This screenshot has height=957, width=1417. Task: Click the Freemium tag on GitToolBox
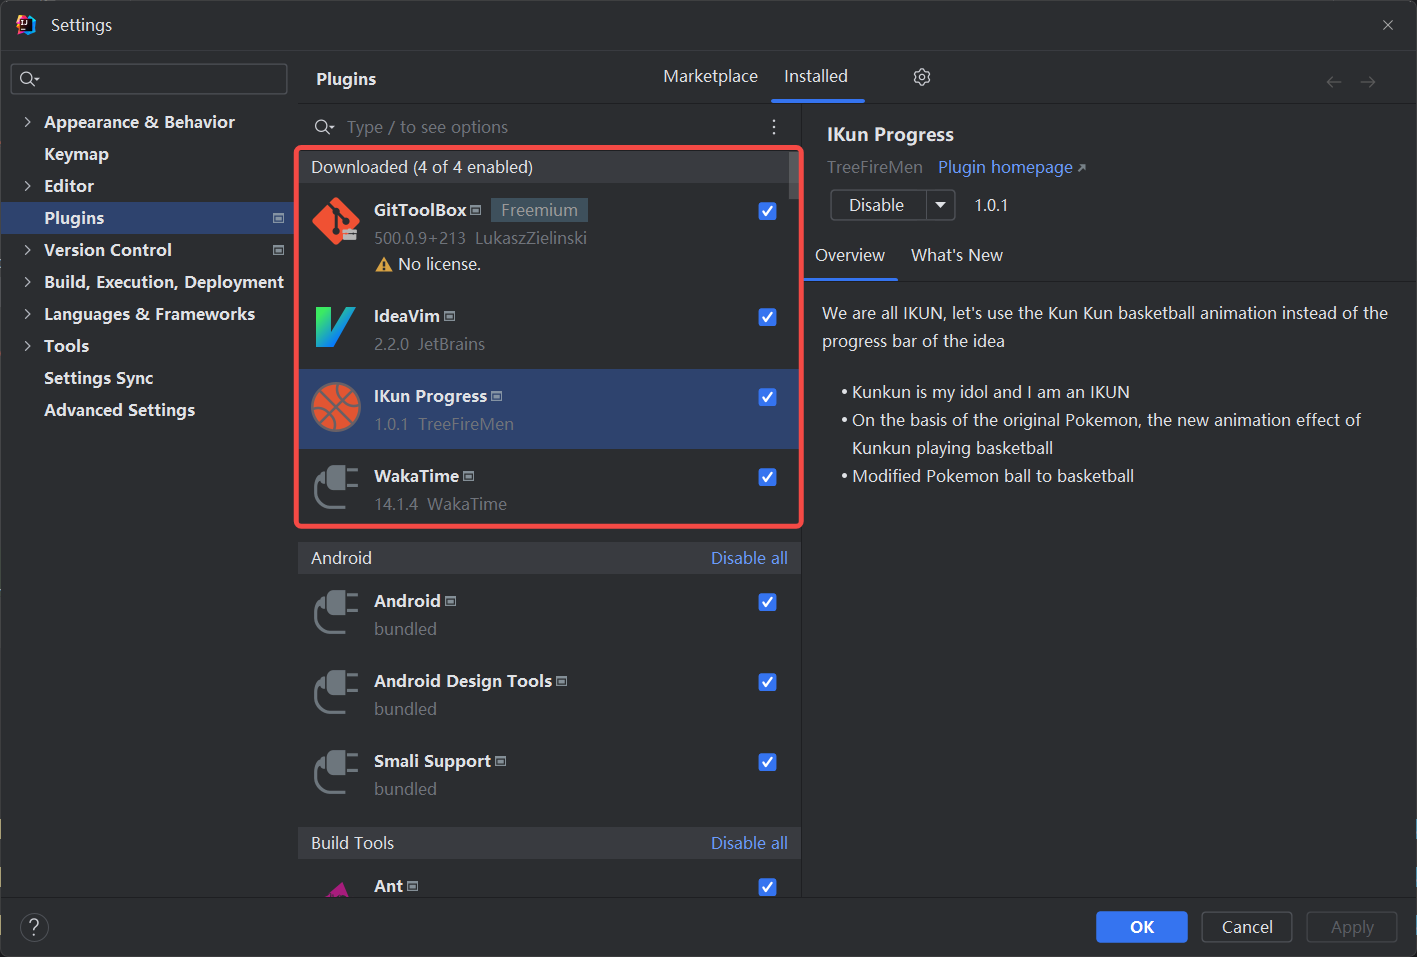(540, 210)
